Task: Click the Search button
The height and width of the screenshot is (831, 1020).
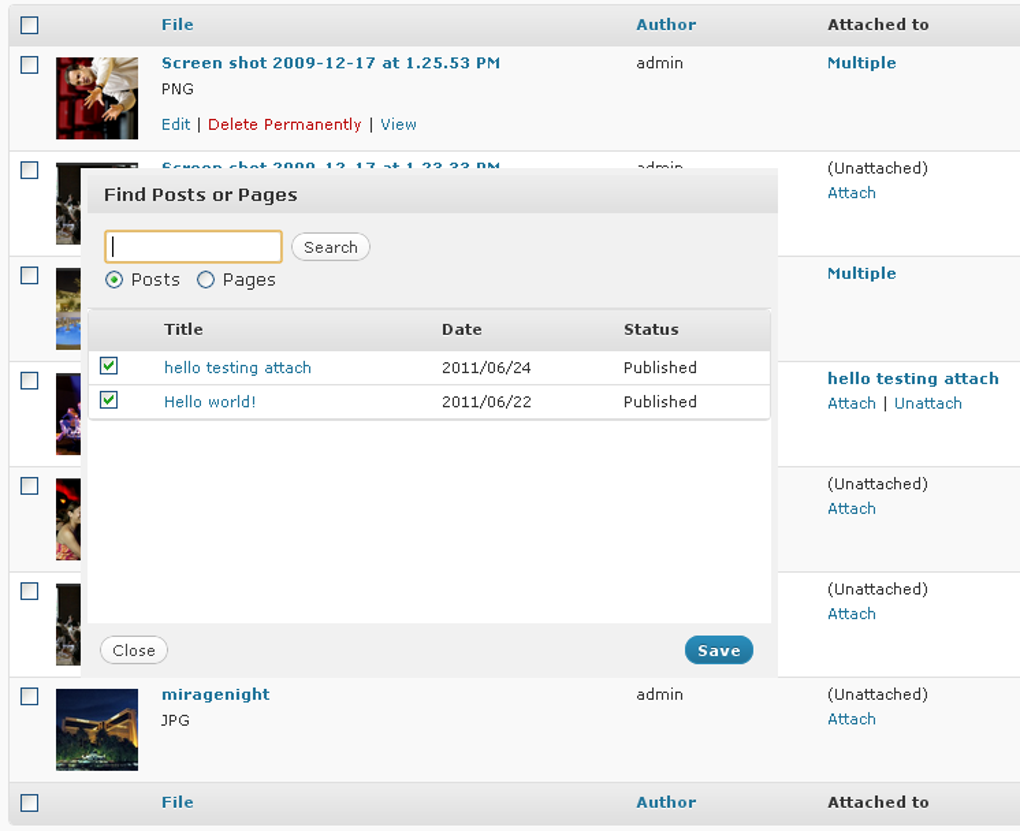Action: click(330, 247)
